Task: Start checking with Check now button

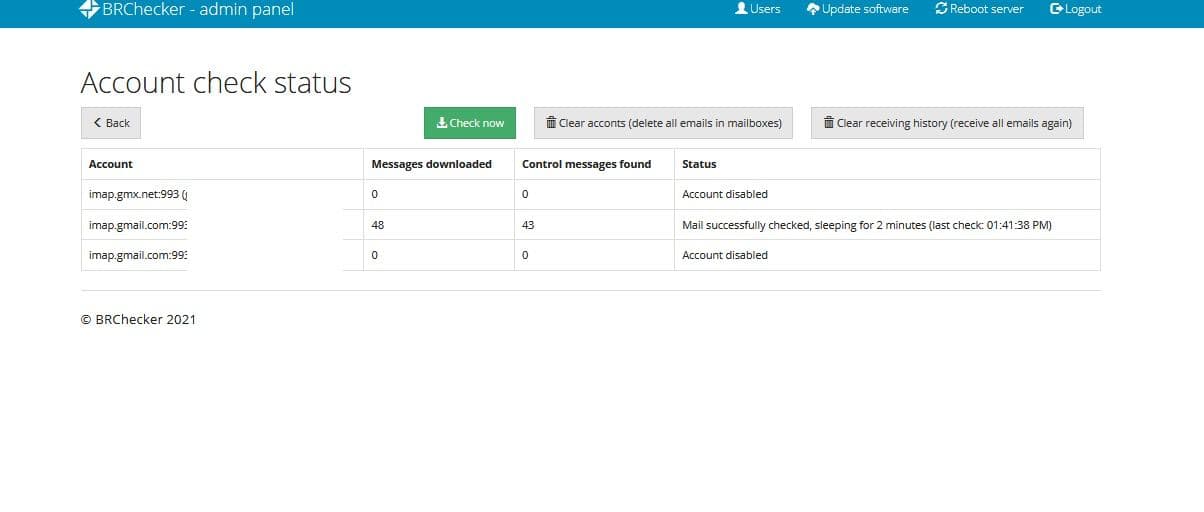Action: point(470,123)
